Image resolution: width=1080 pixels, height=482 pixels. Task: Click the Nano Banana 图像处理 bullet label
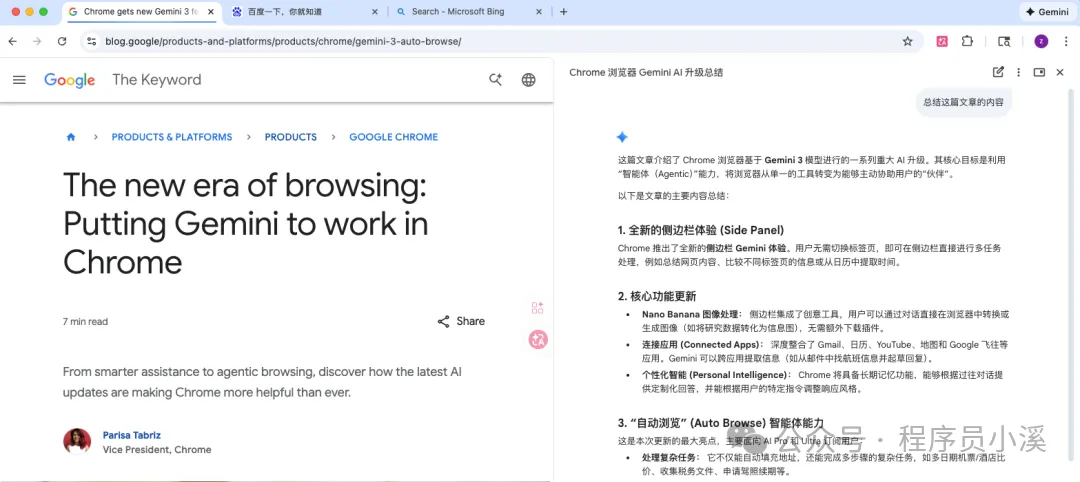point(693,315)
